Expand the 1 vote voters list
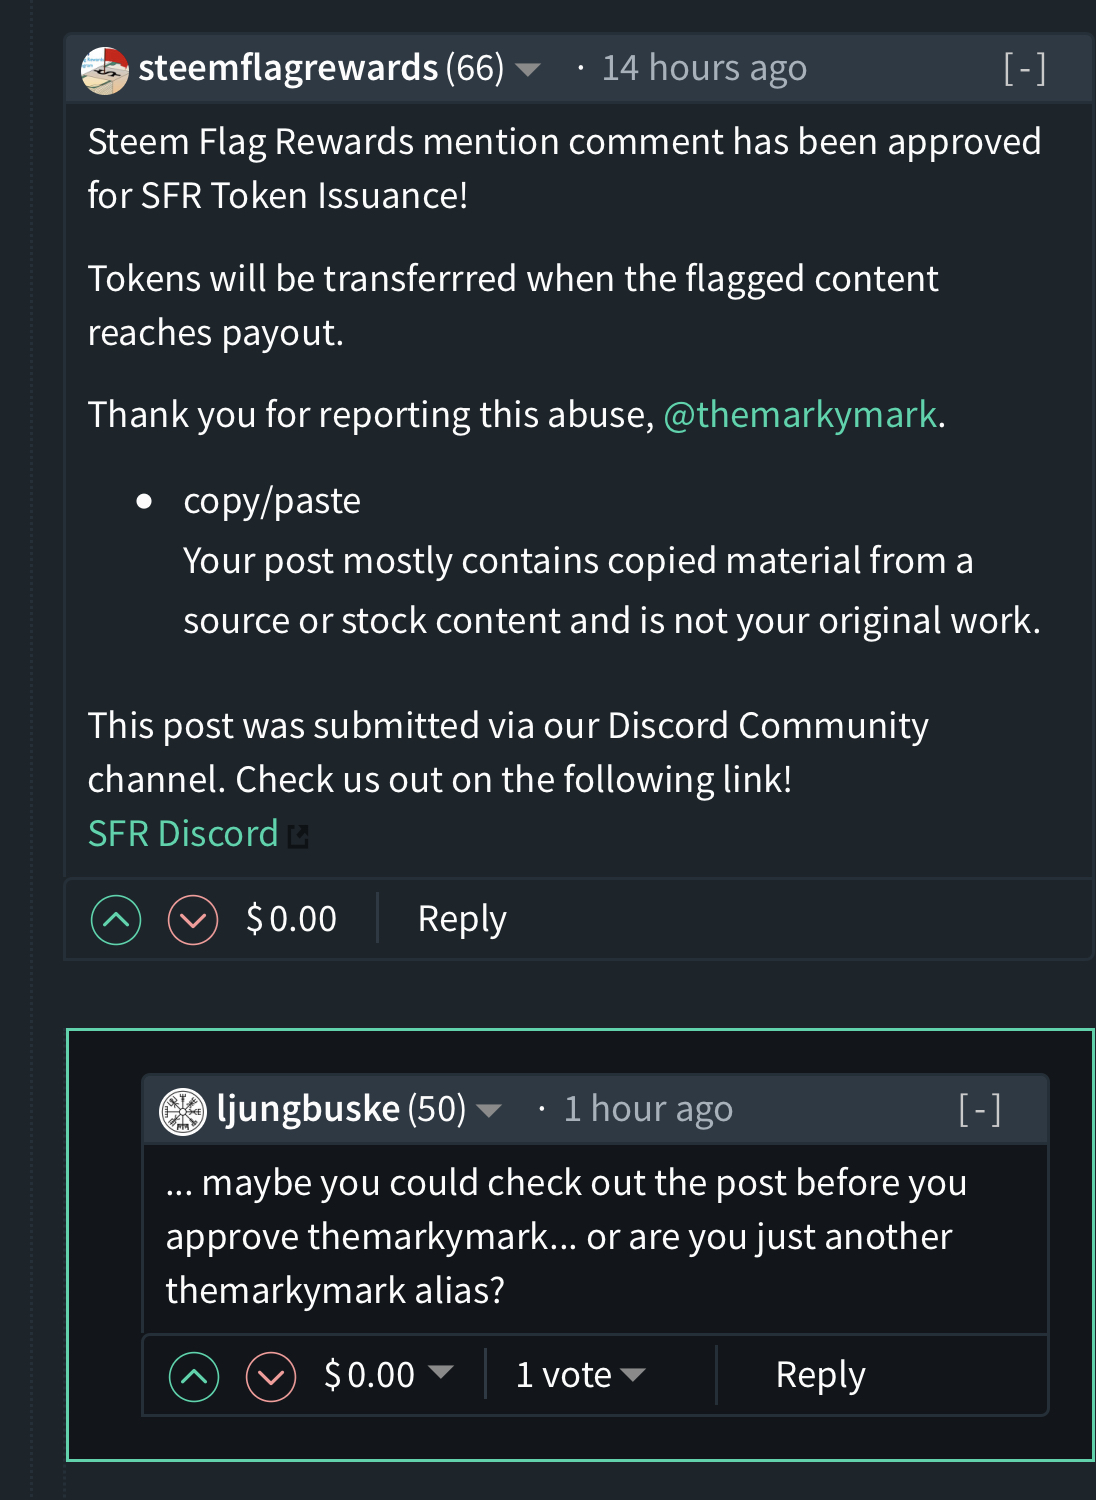The height and width of the screenshot is (1500, 1096). 581,1375
